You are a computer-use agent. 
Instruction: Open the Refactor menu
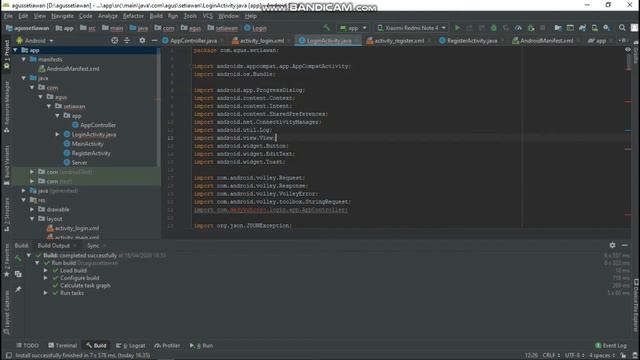coord(133,16)
